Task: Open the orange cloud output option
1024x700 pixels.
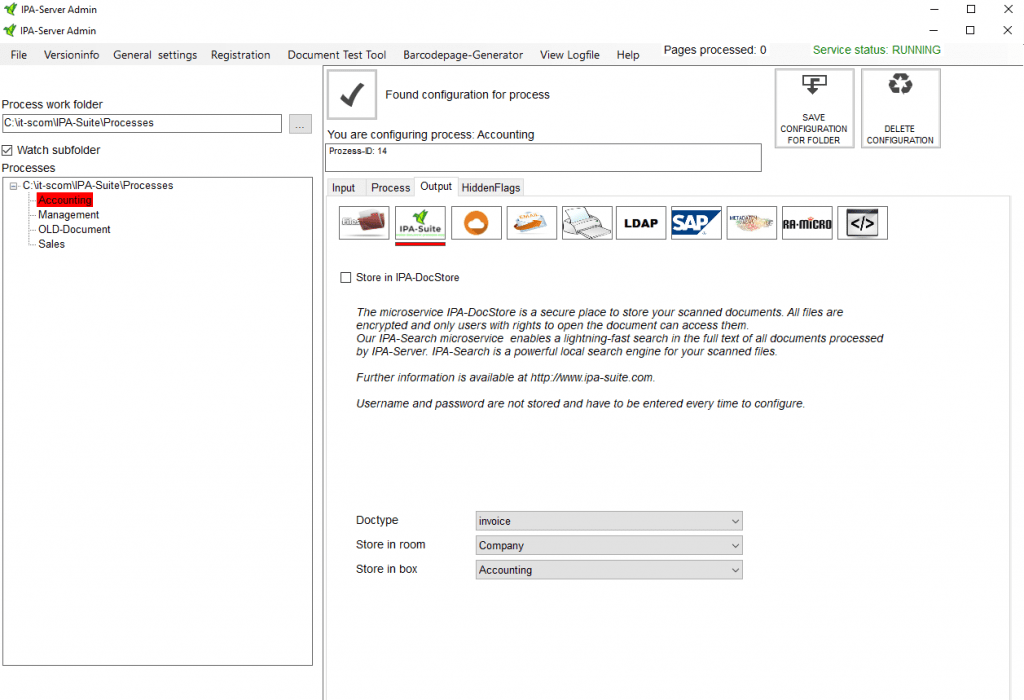Action: tap(476, 223)
